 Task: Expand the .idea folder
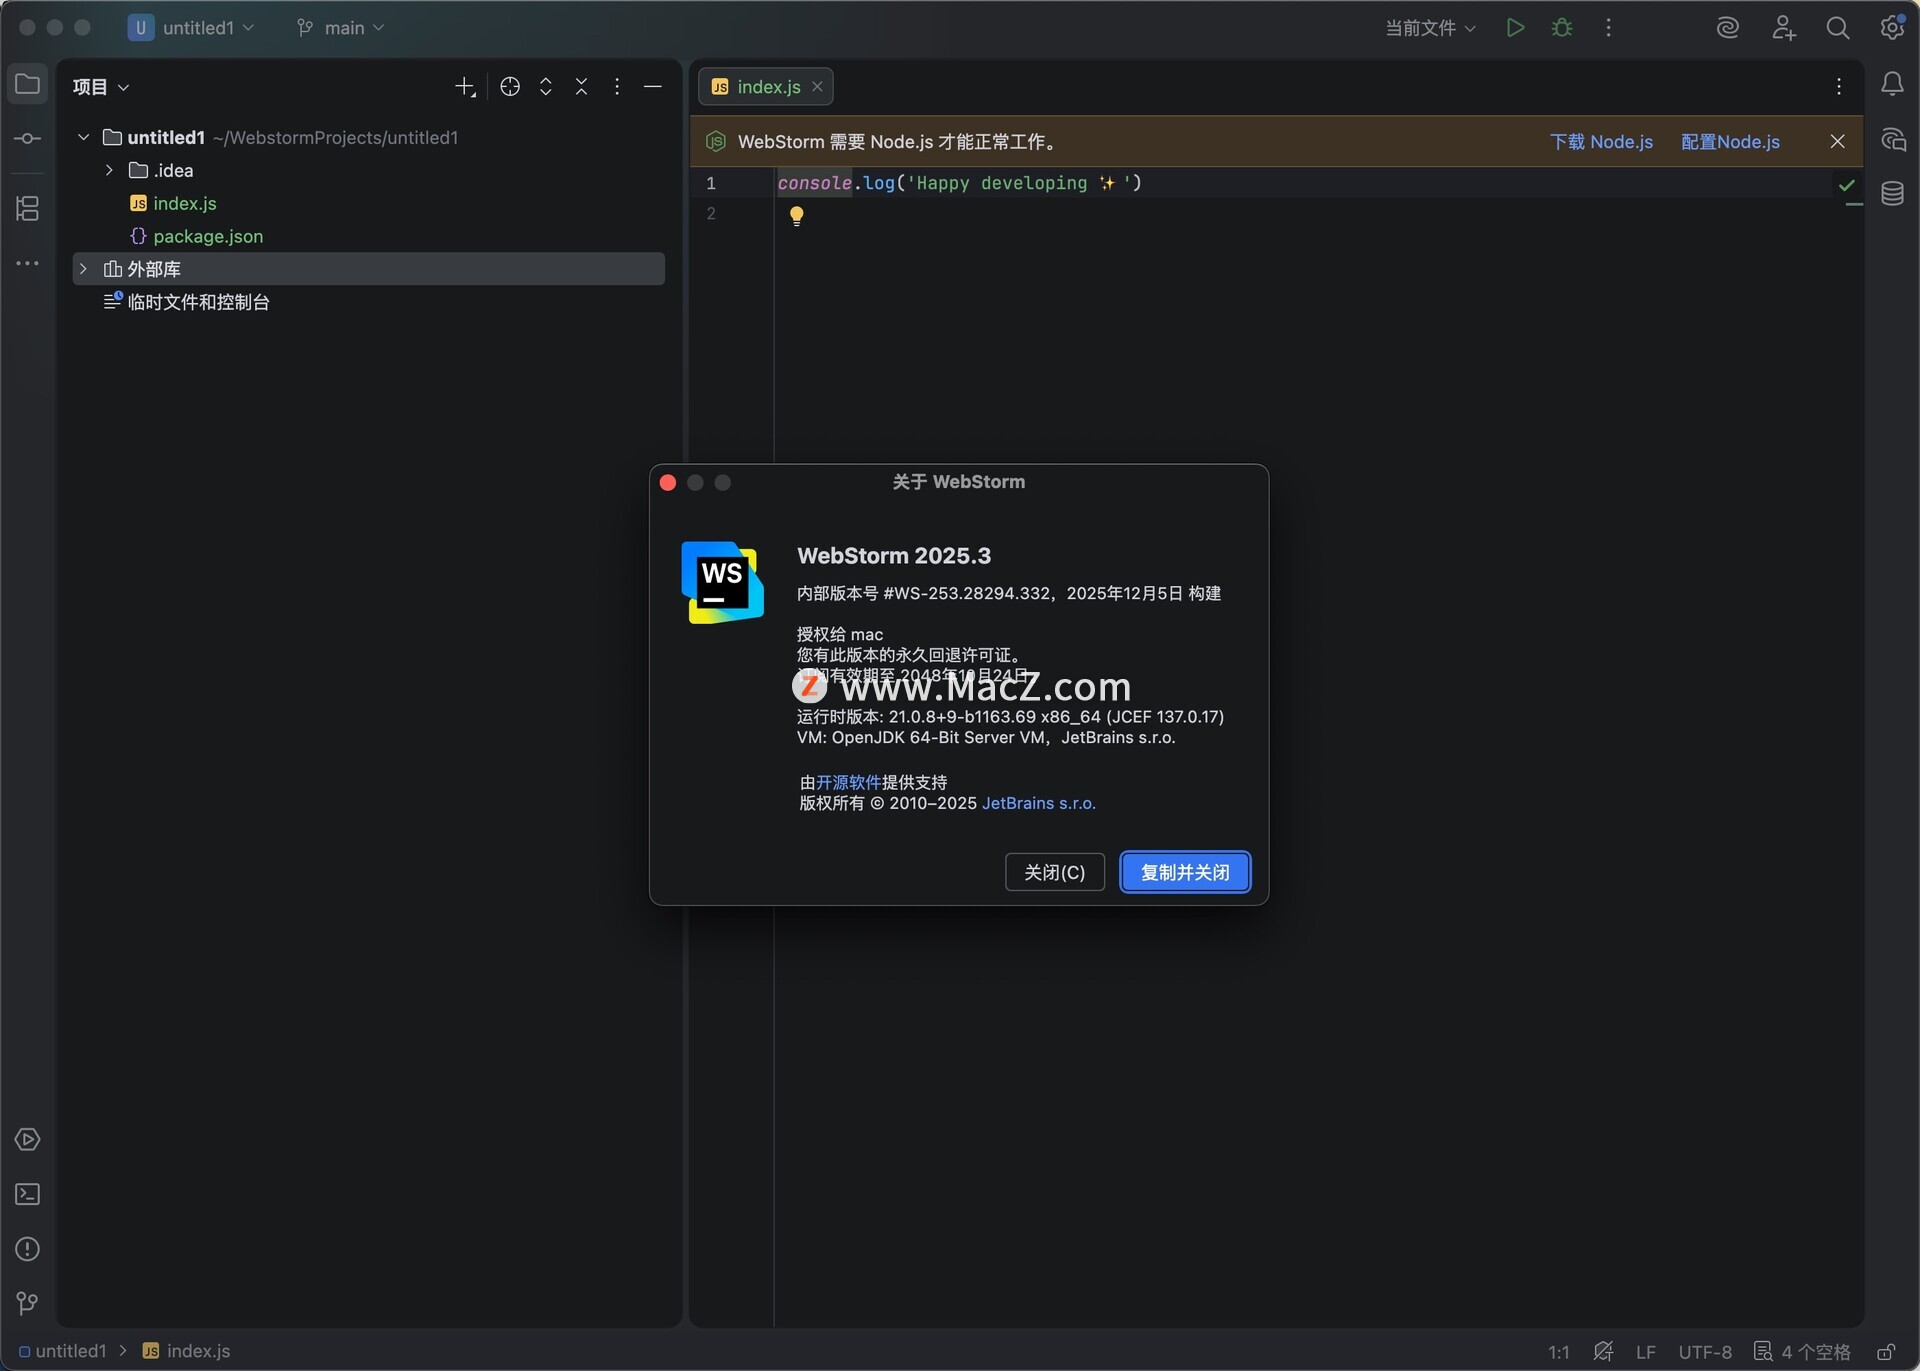[109, 171]
